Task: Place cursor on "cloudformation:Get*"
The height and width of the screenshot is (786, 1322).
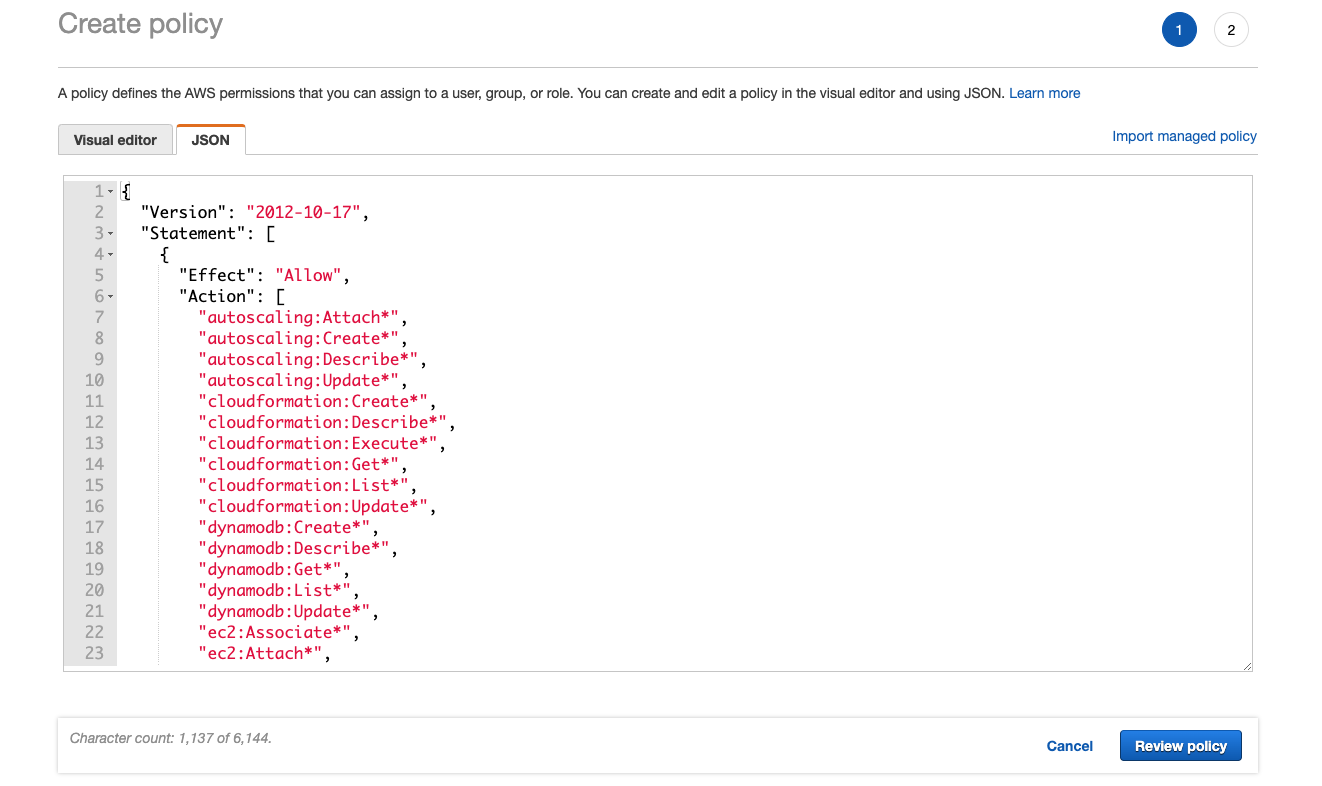Action: 299,464
